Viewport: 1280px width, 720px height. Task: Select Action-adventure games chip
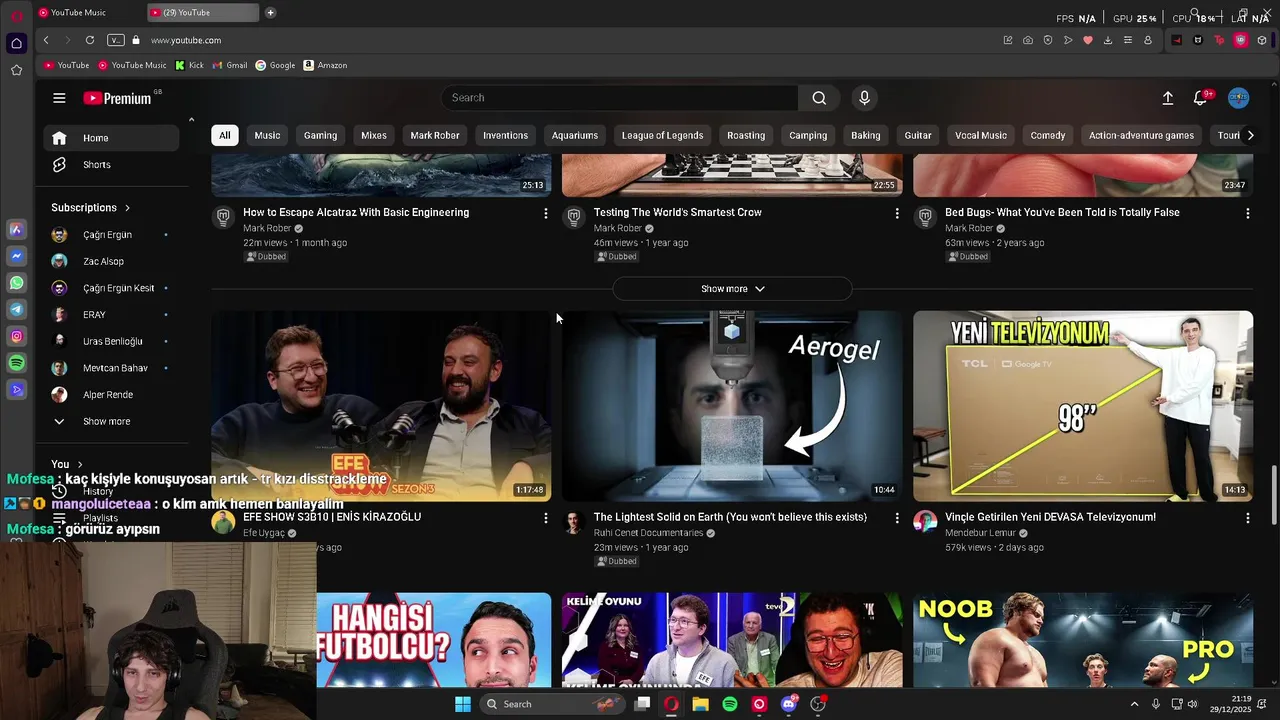click(x=1141, y=135)
